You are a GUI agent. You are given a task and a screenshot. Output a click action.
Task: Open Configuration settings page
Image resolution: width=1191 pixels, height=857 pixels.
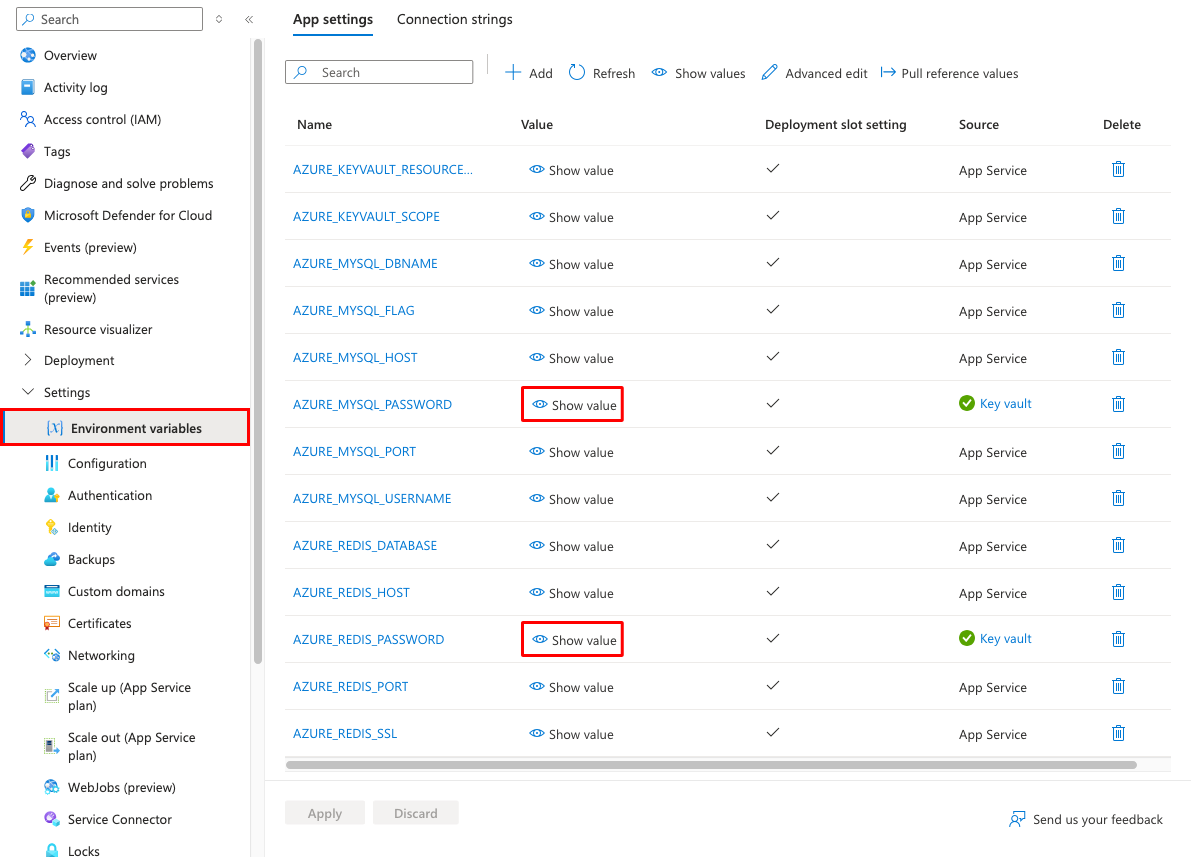point(107,463)
